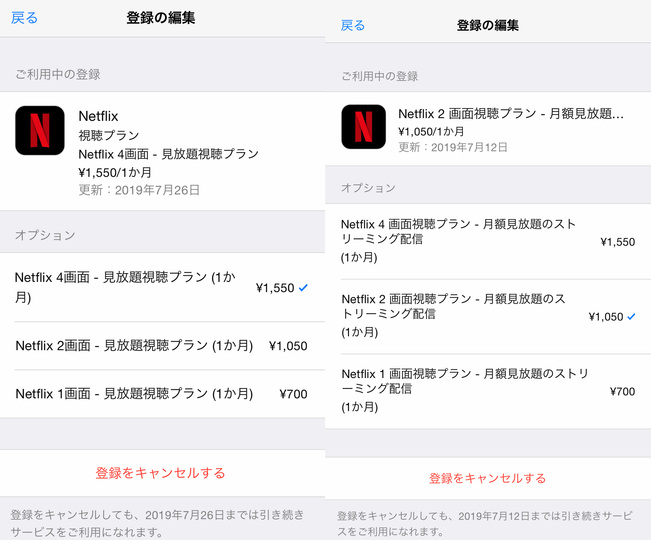Click the ¥700 price in left screen
This screenshot has width=651, height=540.
tap(294, 394)
